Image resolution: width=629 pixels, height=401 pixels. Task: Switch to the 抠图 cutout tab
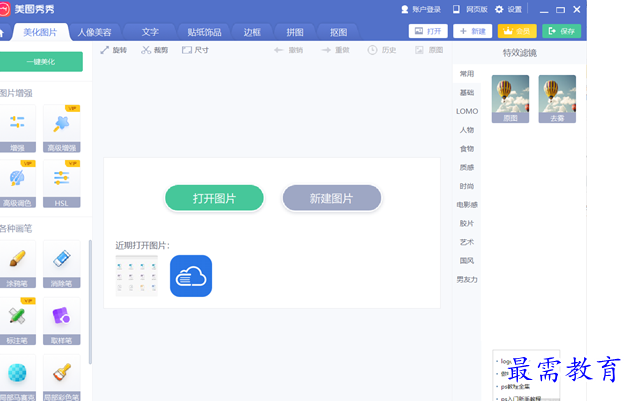[x=338, y=32]
